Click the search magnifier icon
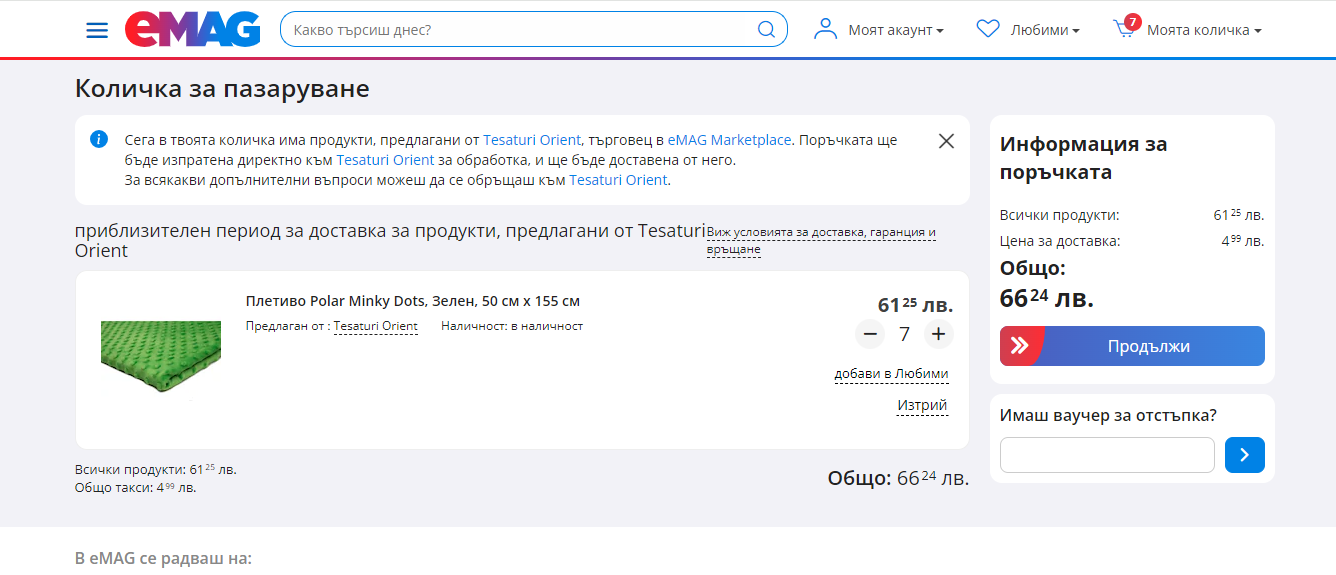Screen dimensions: 1336x575 click(x=766, y=30)
